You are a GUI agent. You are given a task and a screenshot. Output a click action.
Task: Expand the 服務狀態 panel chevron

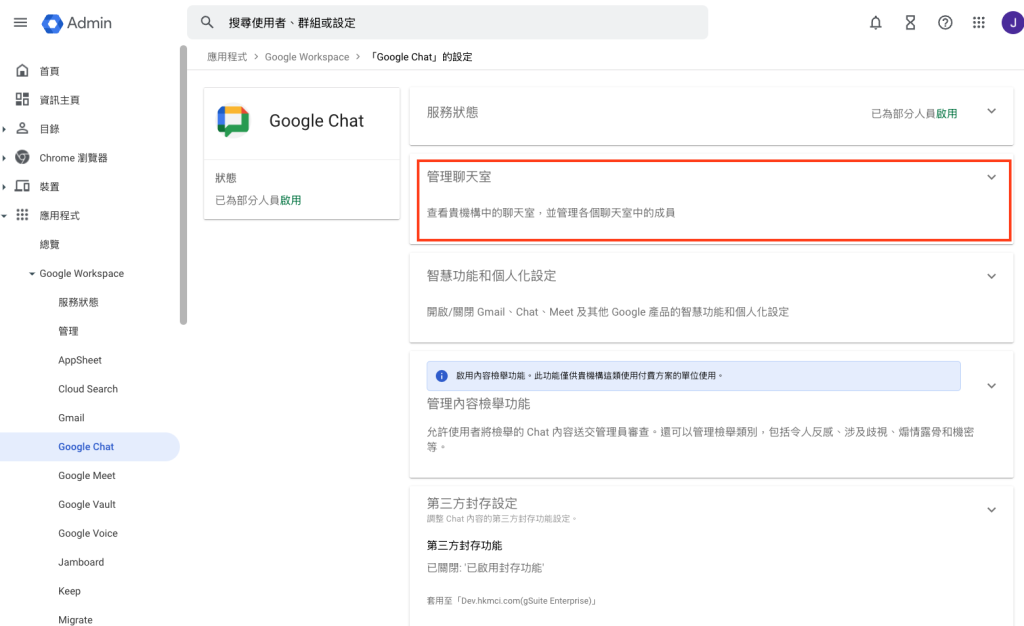pos(991,111)
